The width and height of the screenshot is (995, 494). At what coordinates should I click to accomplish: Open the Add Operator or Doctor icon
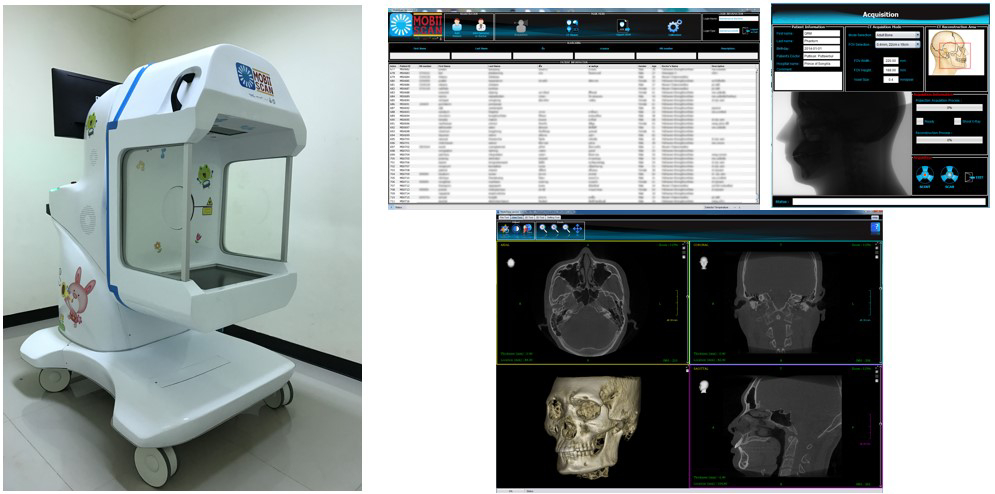point(481,25)
